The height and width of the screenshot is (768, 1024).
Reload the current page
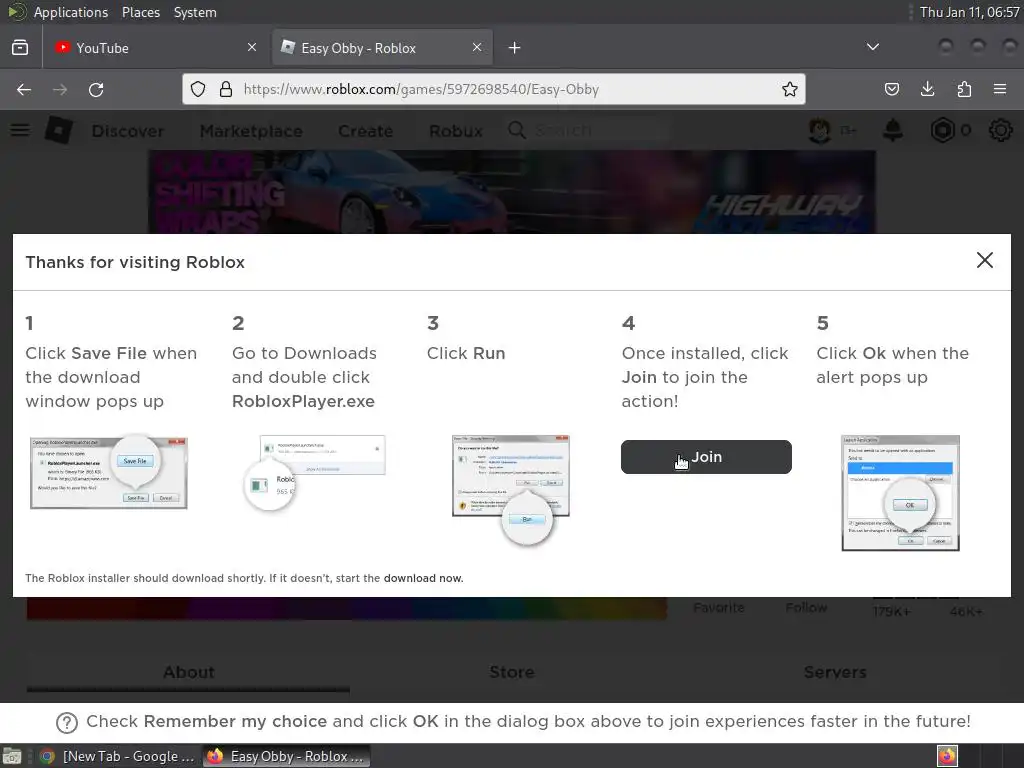96,89
